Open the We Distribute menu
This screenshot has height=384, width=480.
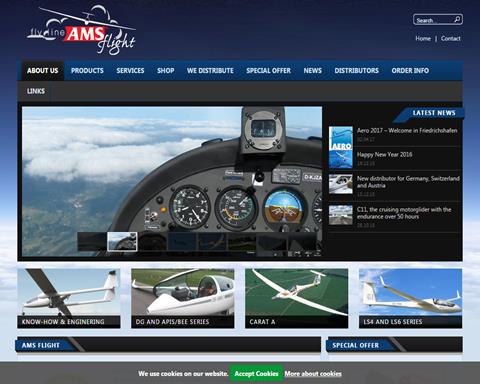210,71
